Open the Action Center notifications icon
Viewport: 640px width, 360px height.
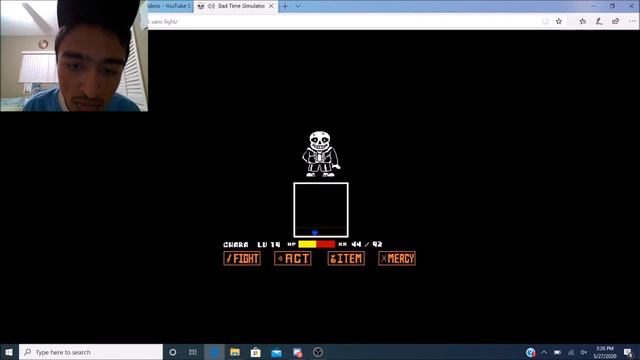[628, 352]
